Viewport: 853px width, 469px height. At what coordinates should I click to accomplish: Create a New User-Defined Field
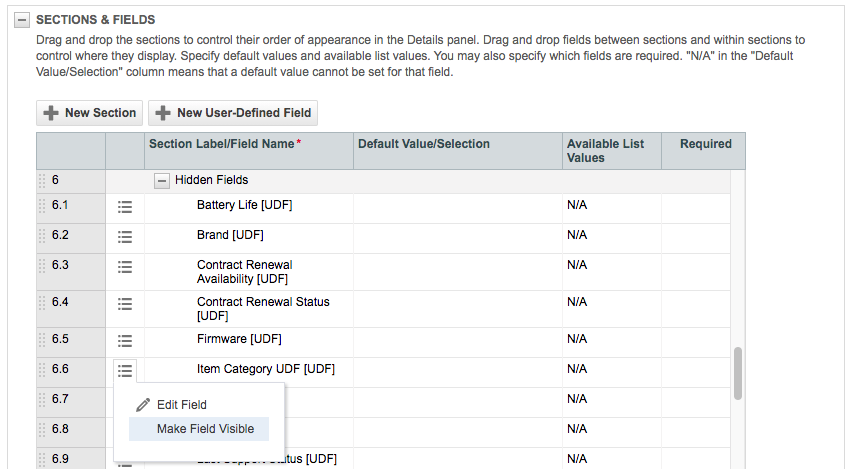pyautogui.click(x=233, y=113)
